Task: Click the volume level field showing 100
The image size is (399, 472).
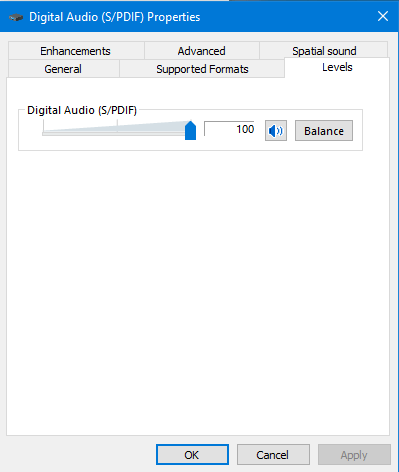Action: (229, 129)
